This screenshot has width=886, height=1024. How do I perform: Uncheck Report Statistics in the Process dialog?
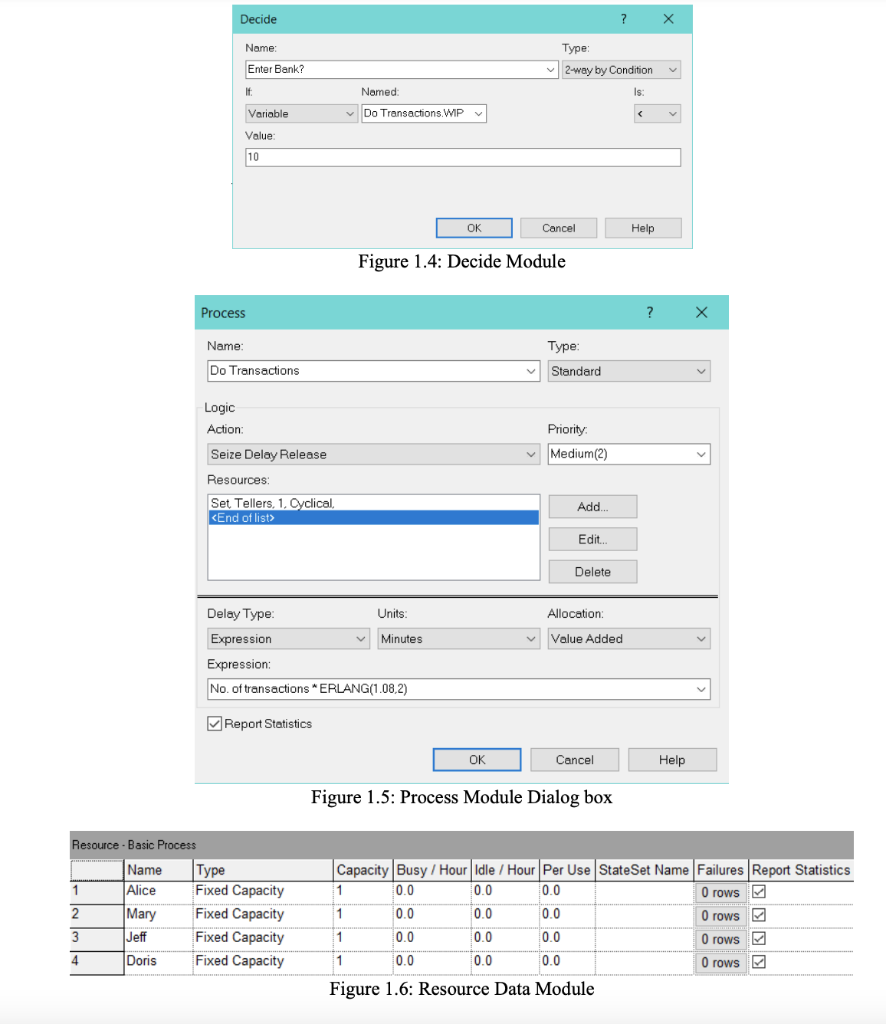tap(213, 723)
